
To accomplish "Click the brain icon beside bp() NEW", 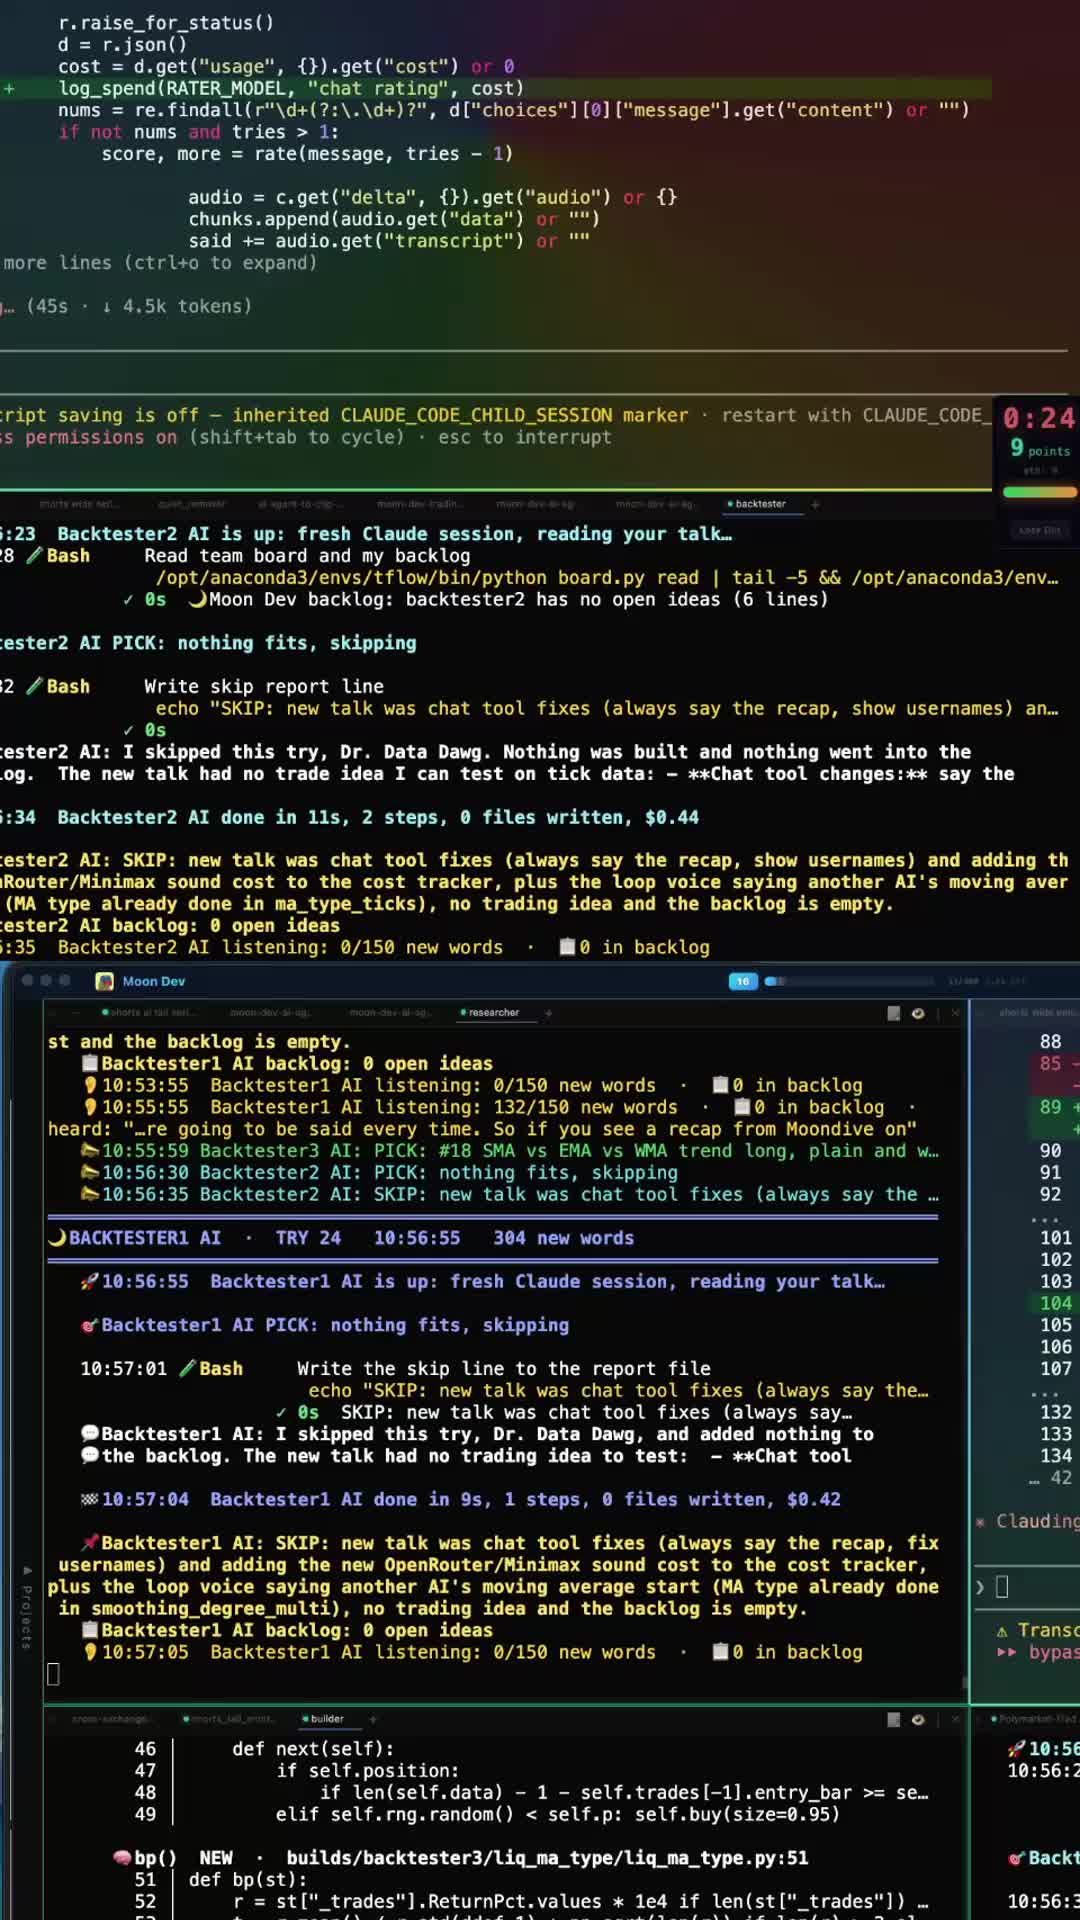I will 122,1857.
